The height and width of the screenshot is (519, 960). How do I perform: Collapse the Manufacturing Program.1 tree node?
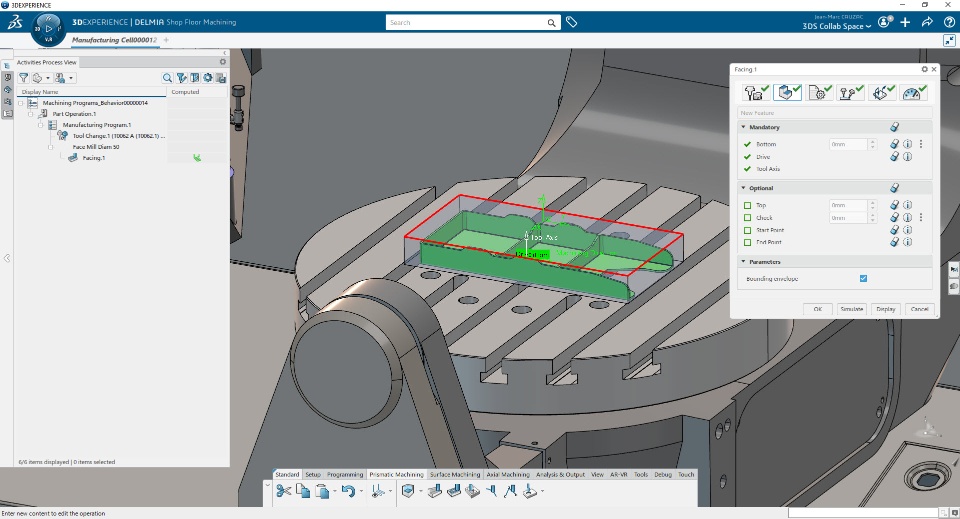click(41, 125)
